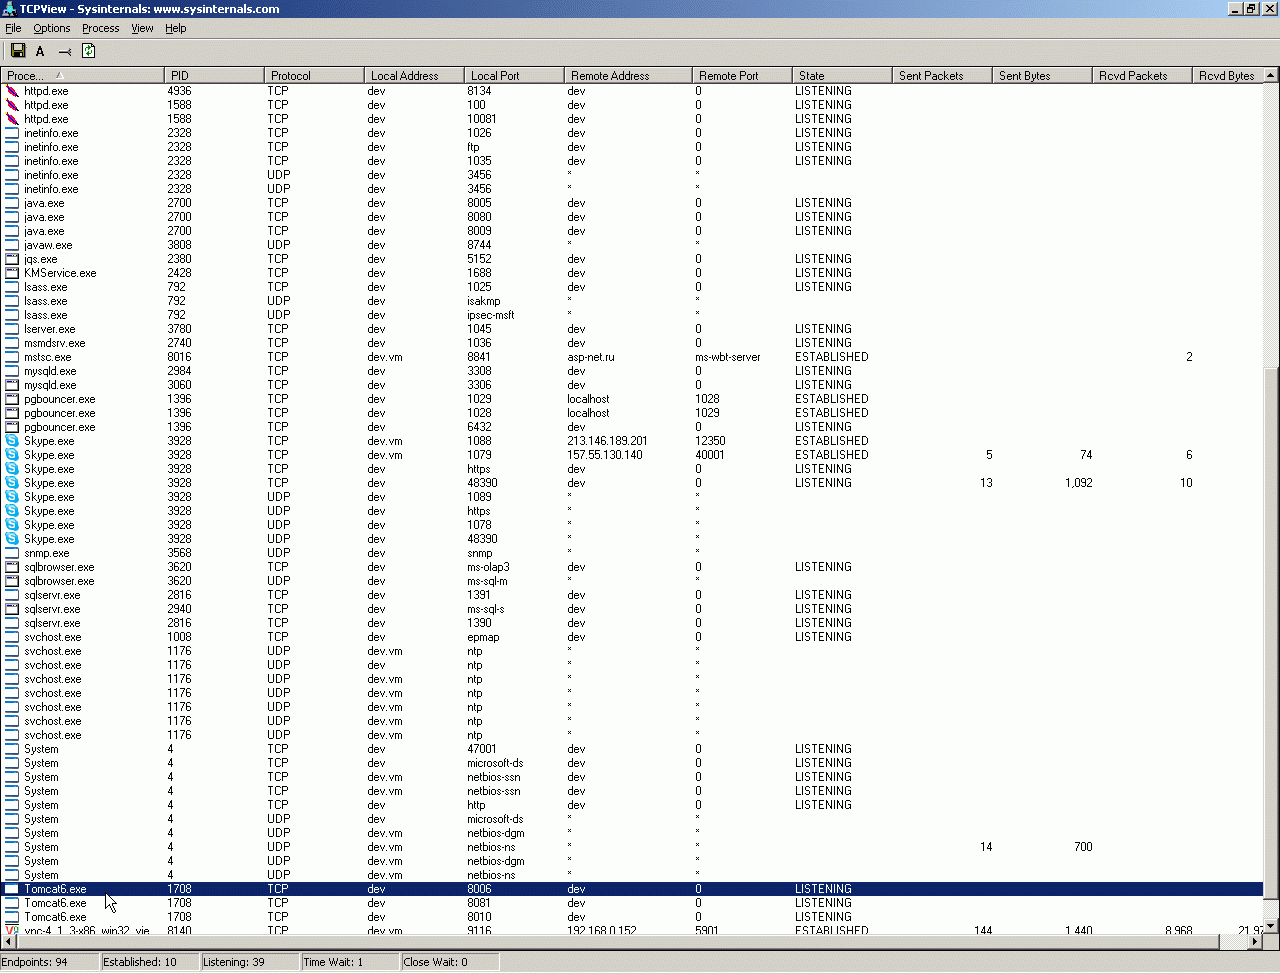
Task: Click the Save toolbar icon
Action: click(18, 51)
